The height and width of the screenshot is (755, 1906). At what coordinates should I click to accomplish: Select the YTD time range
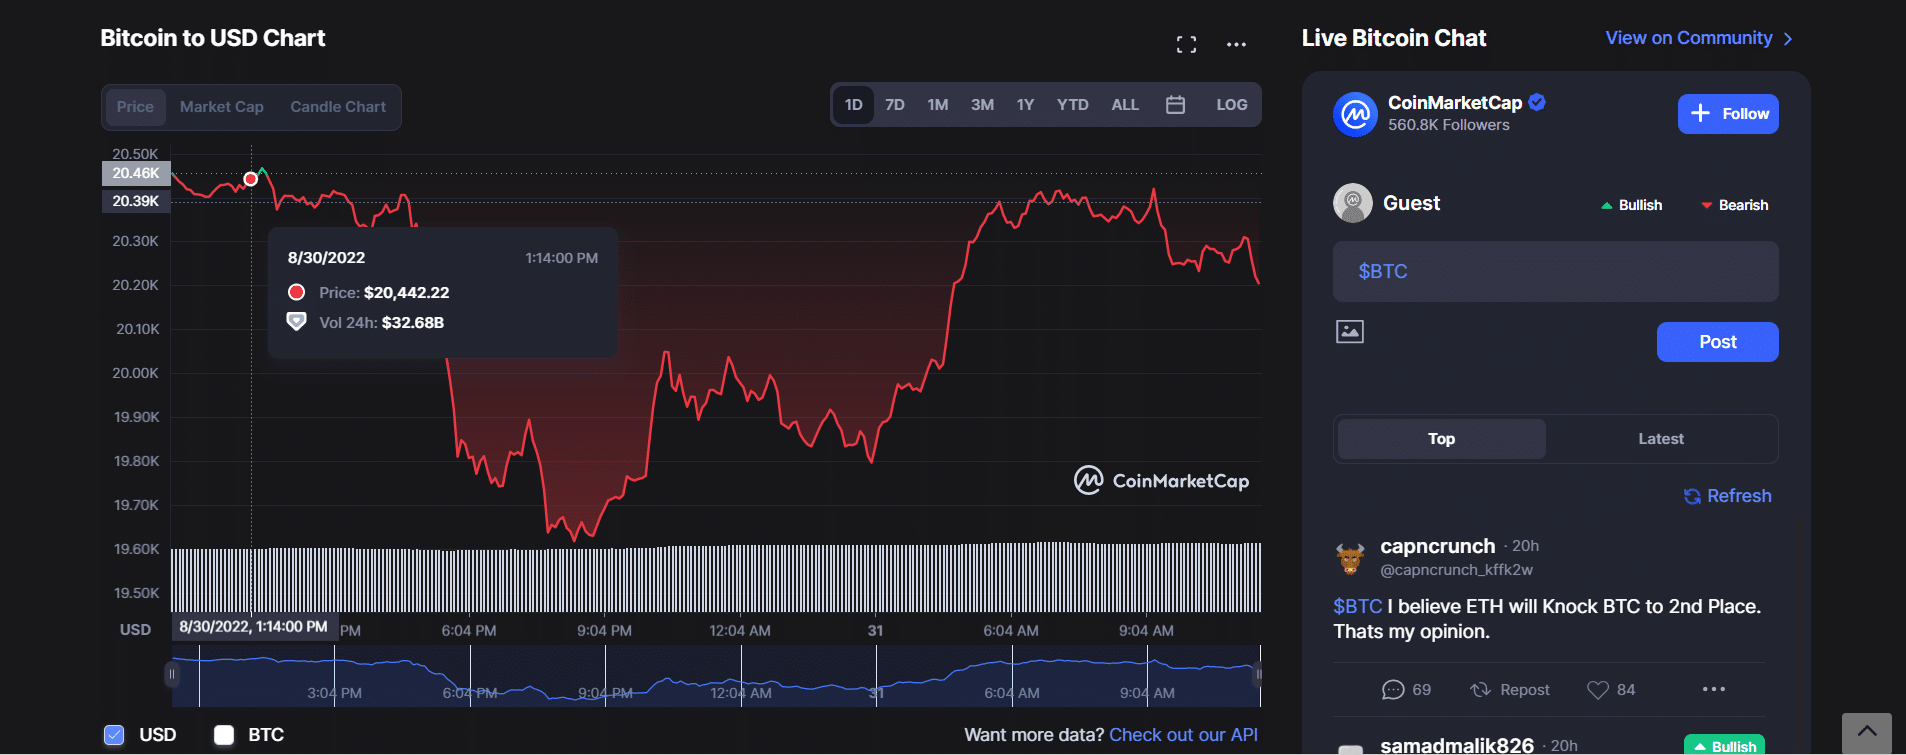point(1073,105)
